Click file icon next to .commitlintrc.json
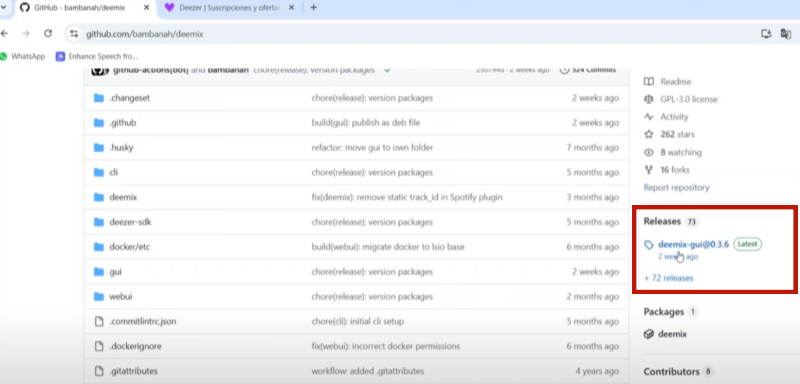 coord(99,322)
